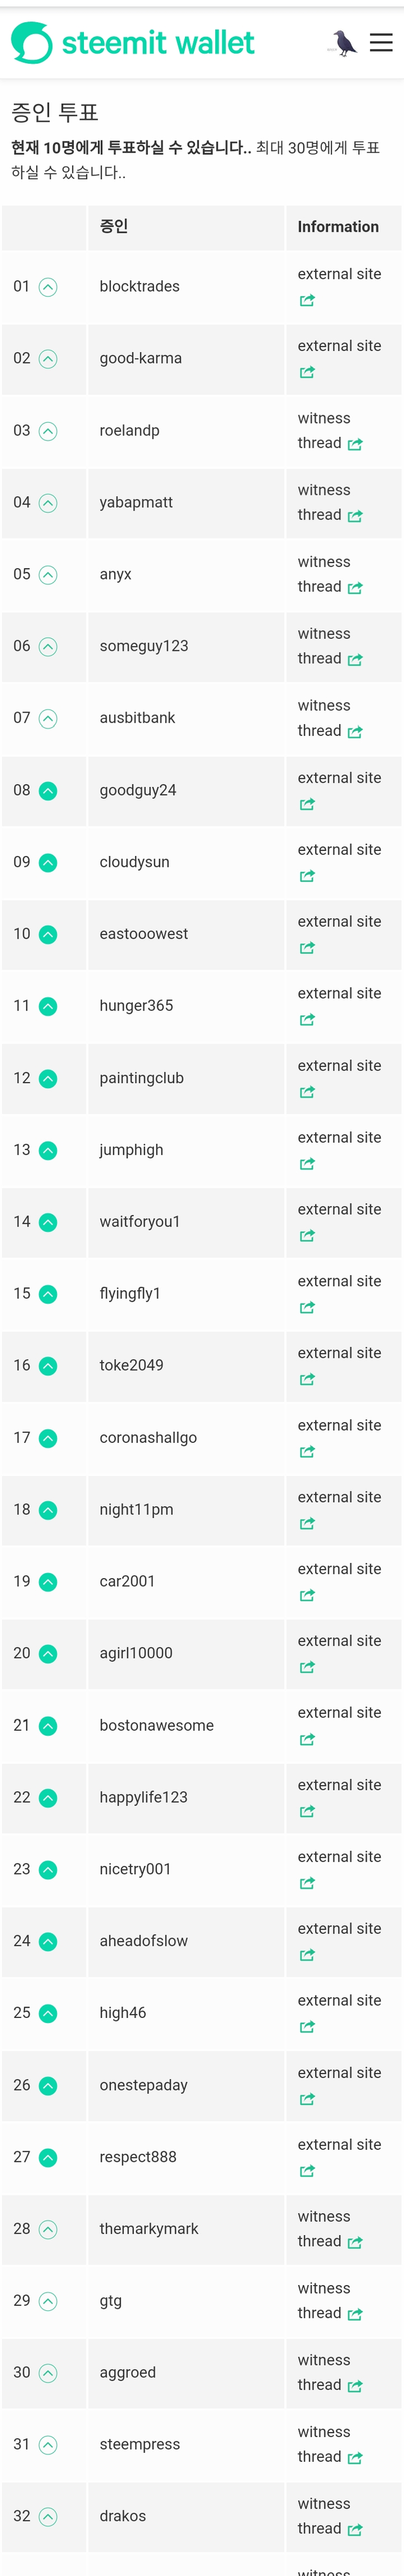Toggle vote arrow for anyx
Screen dimensions: 404x2576
(48, 575)
